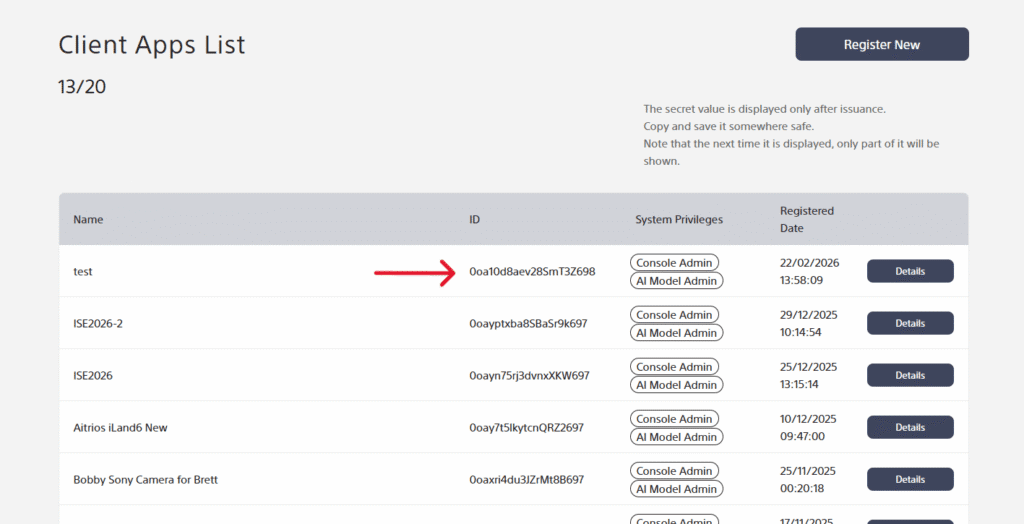Click AI Model Admin badge for Bobby Sony Camera
Viewport: 1024px width, 524px height.
point(676,489)
